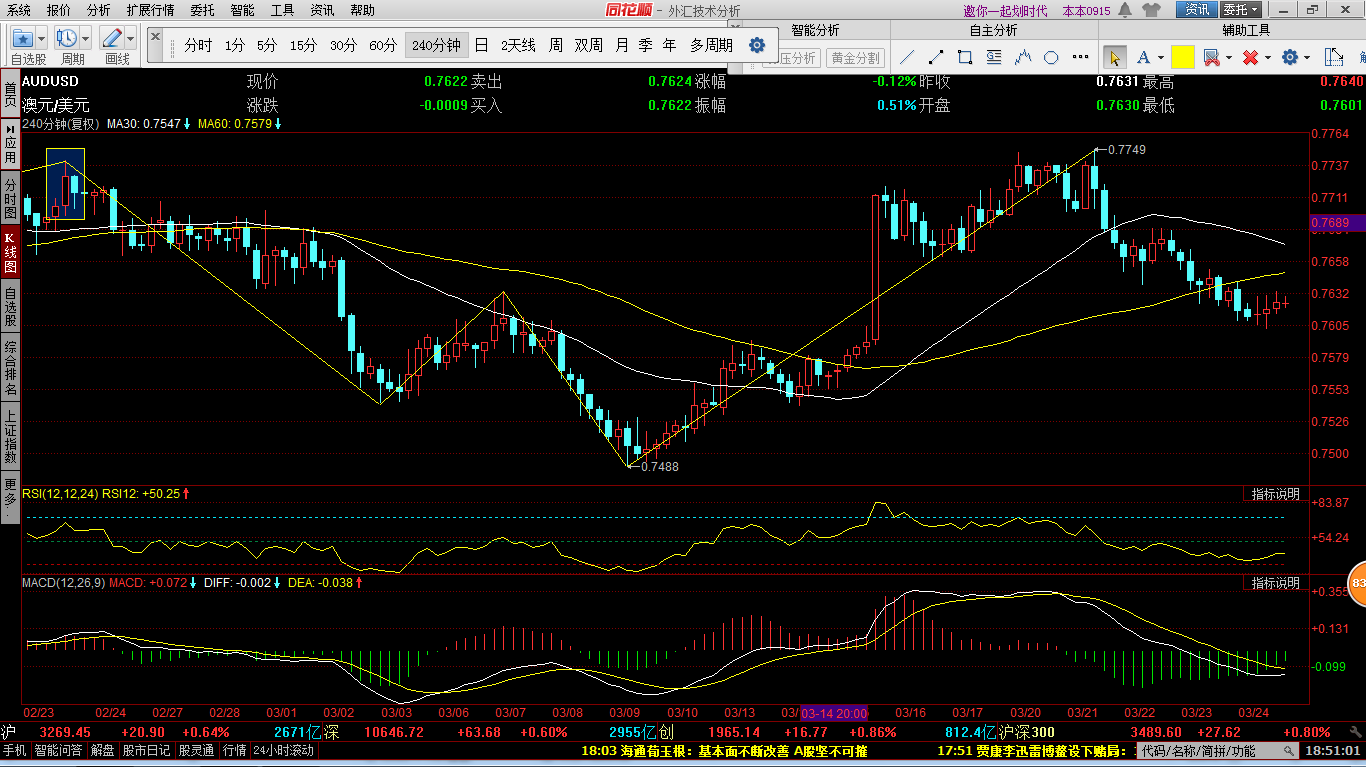Select the rectangle drawing tool
Viewport: 1366px width, 767px height.
tap(966, 58)
